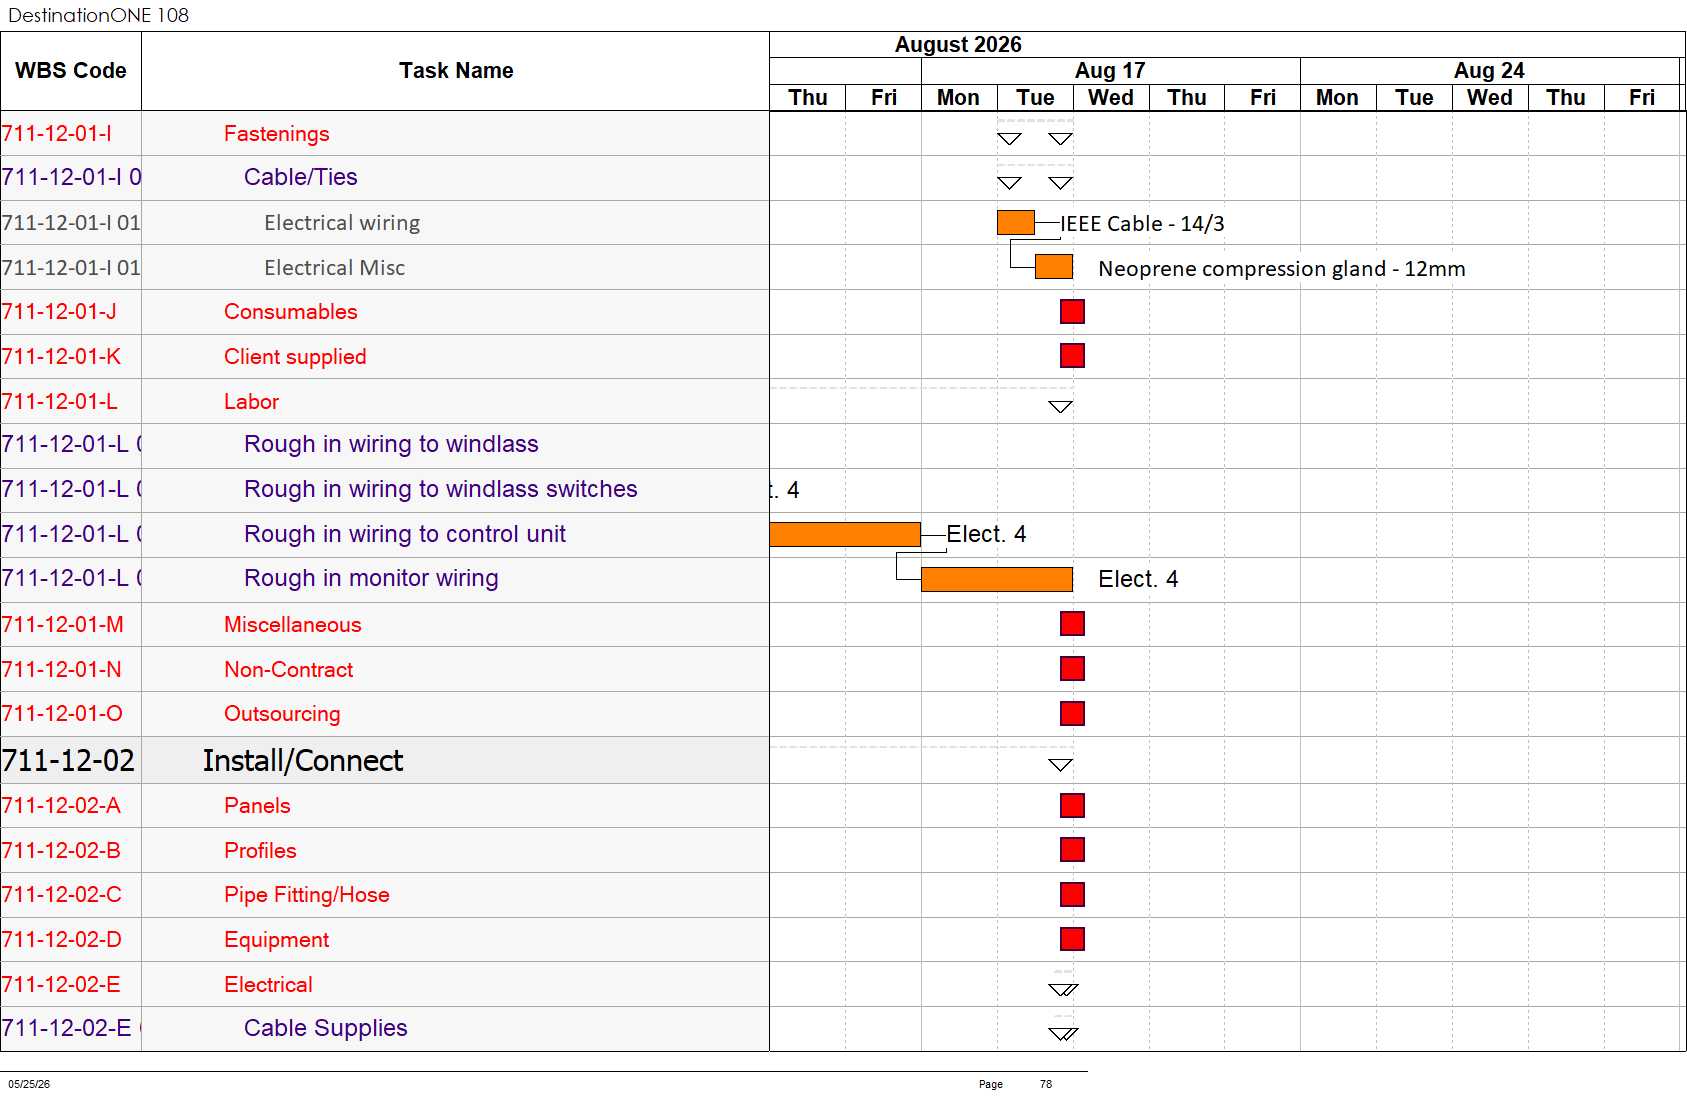Select the Consumables task name

tap(291, 312)
